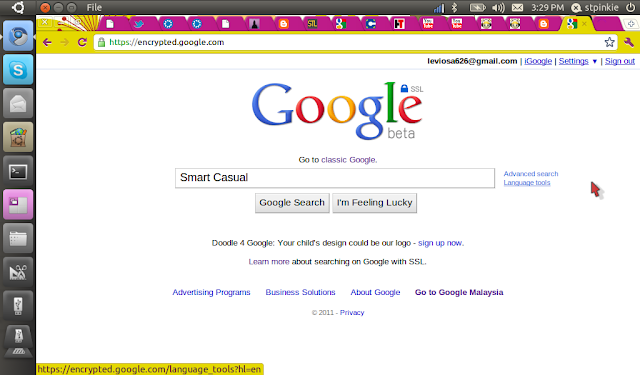Click Go to Google Malaysia link
The width and height of the screenshot is (640, 375).
click(x=459, y=293)
